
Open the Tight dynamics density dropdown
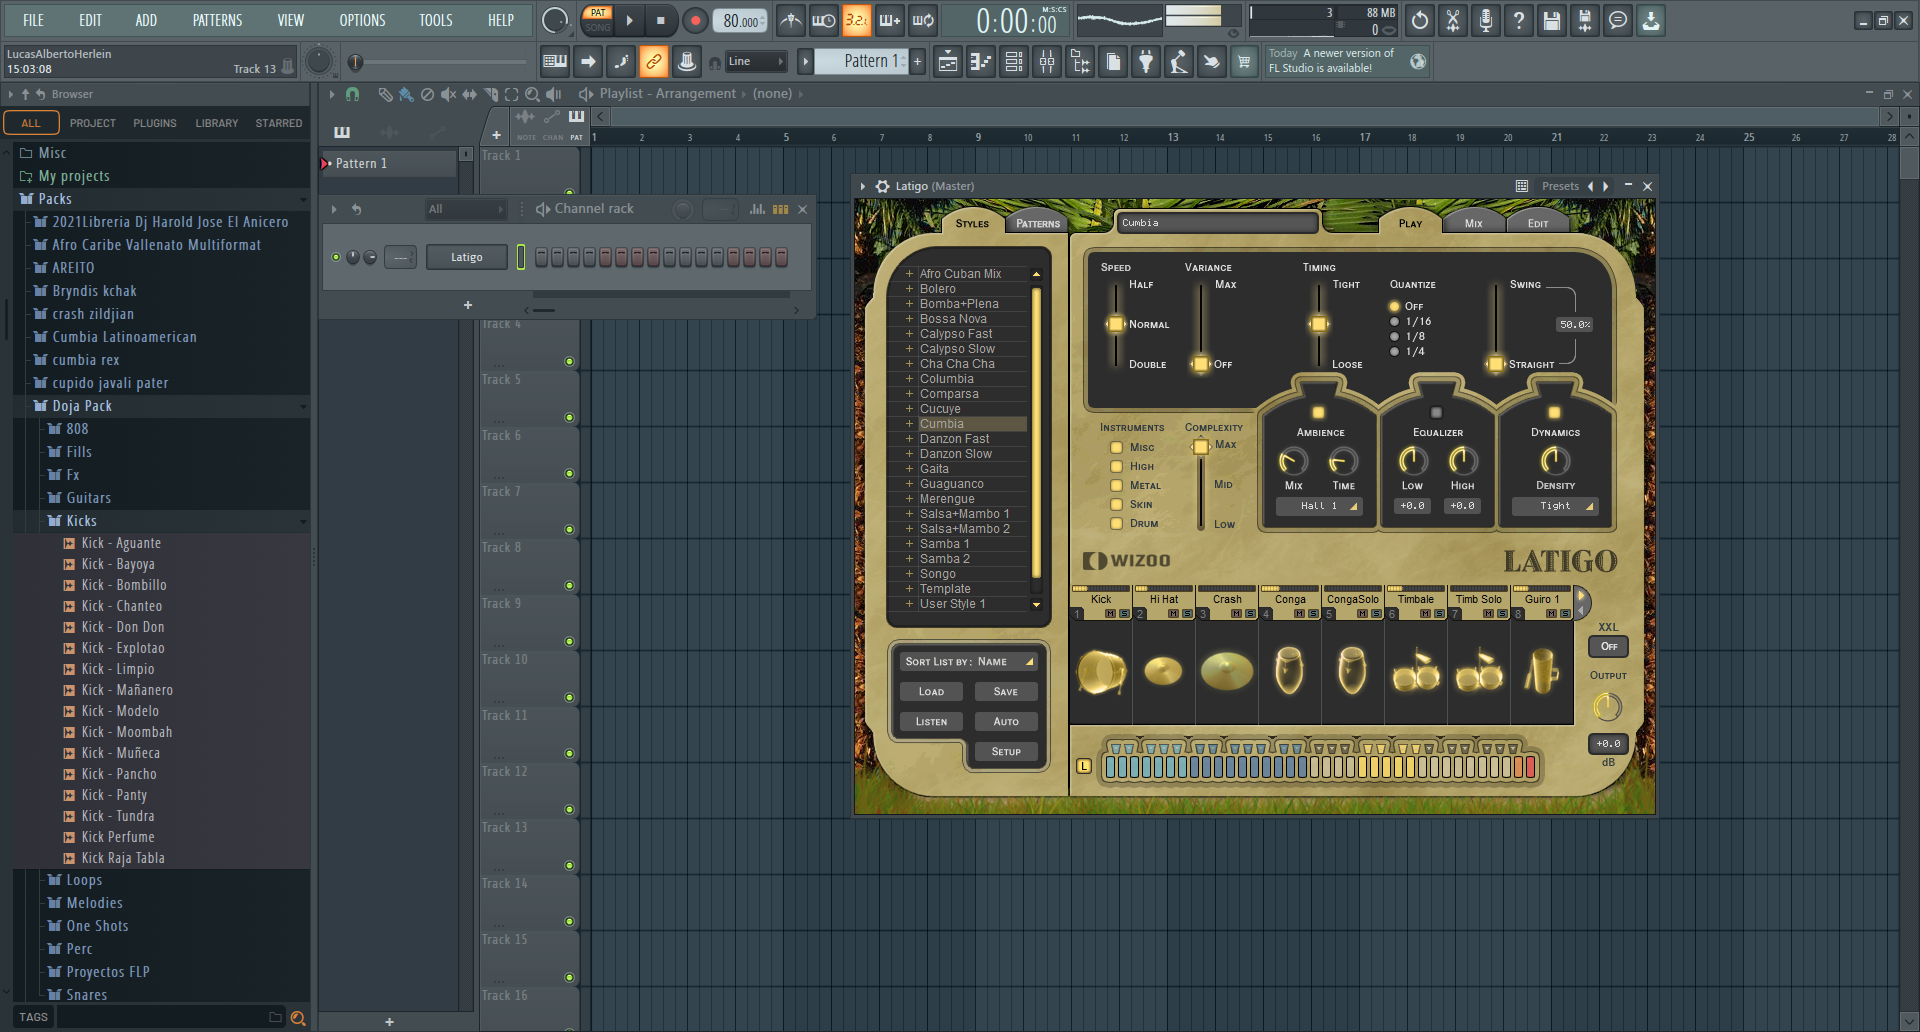pos(1555,506)
